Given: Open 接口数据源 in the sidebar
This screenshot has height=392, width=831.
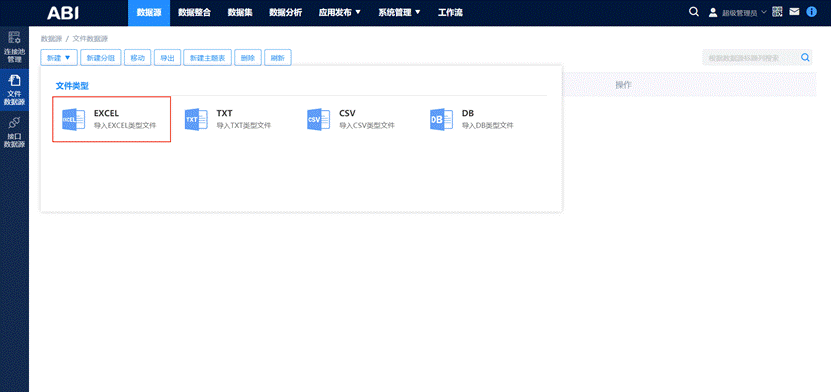Looking at the screenshot, I should pyautogui.click(x=14, y=132).
